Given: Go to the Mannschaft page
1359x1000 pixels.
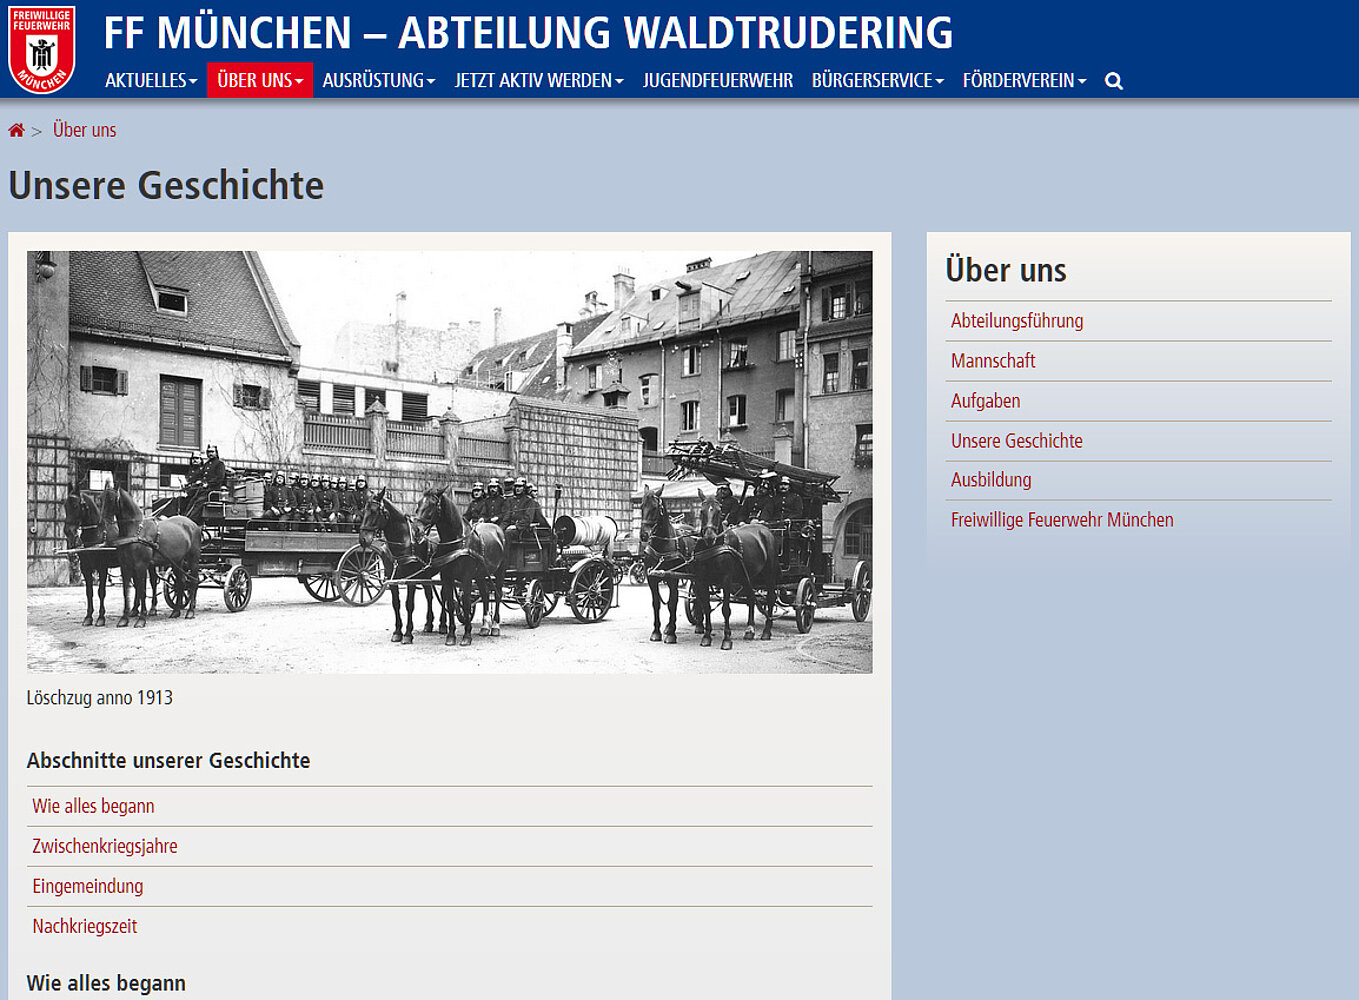Looking at the screenshot, I should pyautogui.click(x=992, y=361).
